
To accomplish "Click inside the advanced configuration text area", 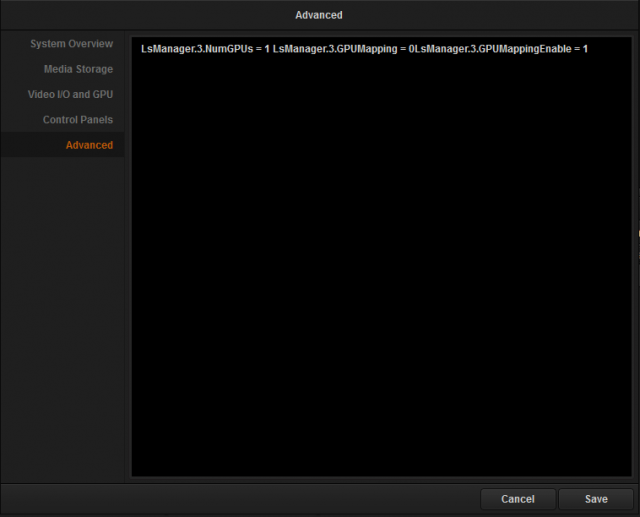I will click(381, 257).
